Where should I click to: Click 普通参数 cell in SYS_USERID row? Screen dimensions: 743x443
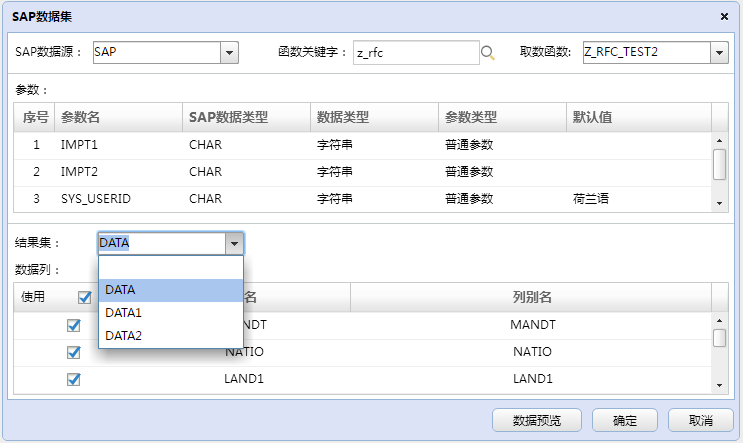pos(502,199)
